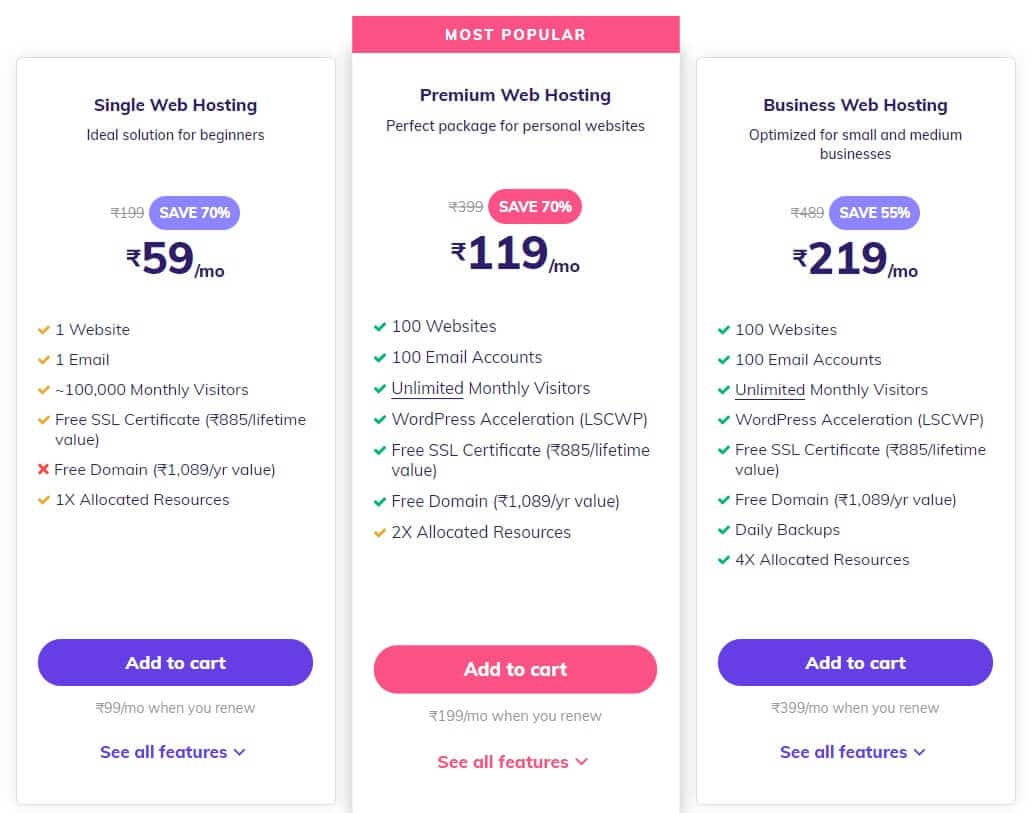Image resolution: width=1027 pixels, height=813 pixels.
Task: Click green check beside 4X Allocated Resources
Action: pyautogui.click(x=724, y=560)
